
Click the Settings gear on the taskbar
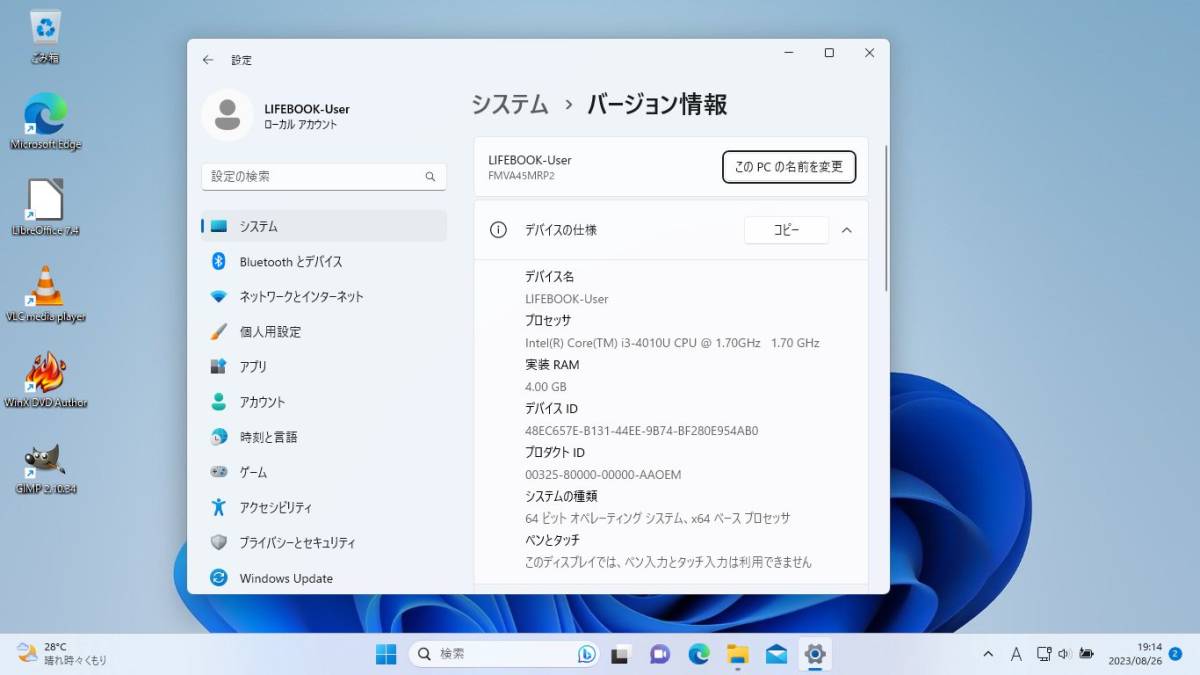[x=815, y=654]
